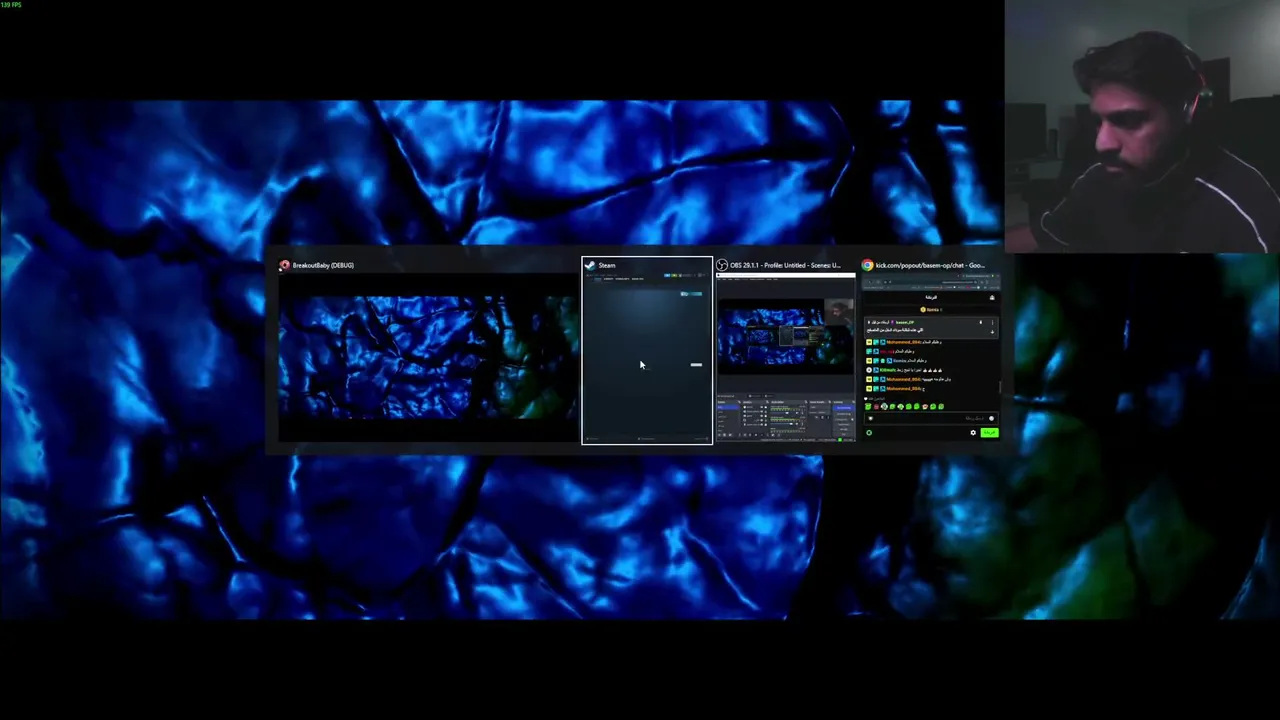Viewport: 1280px width, 720px height.
Task: Switch to the OBS 29.1.1 window thumbnail
Action: pyautogui.click(x=786, y=357)
